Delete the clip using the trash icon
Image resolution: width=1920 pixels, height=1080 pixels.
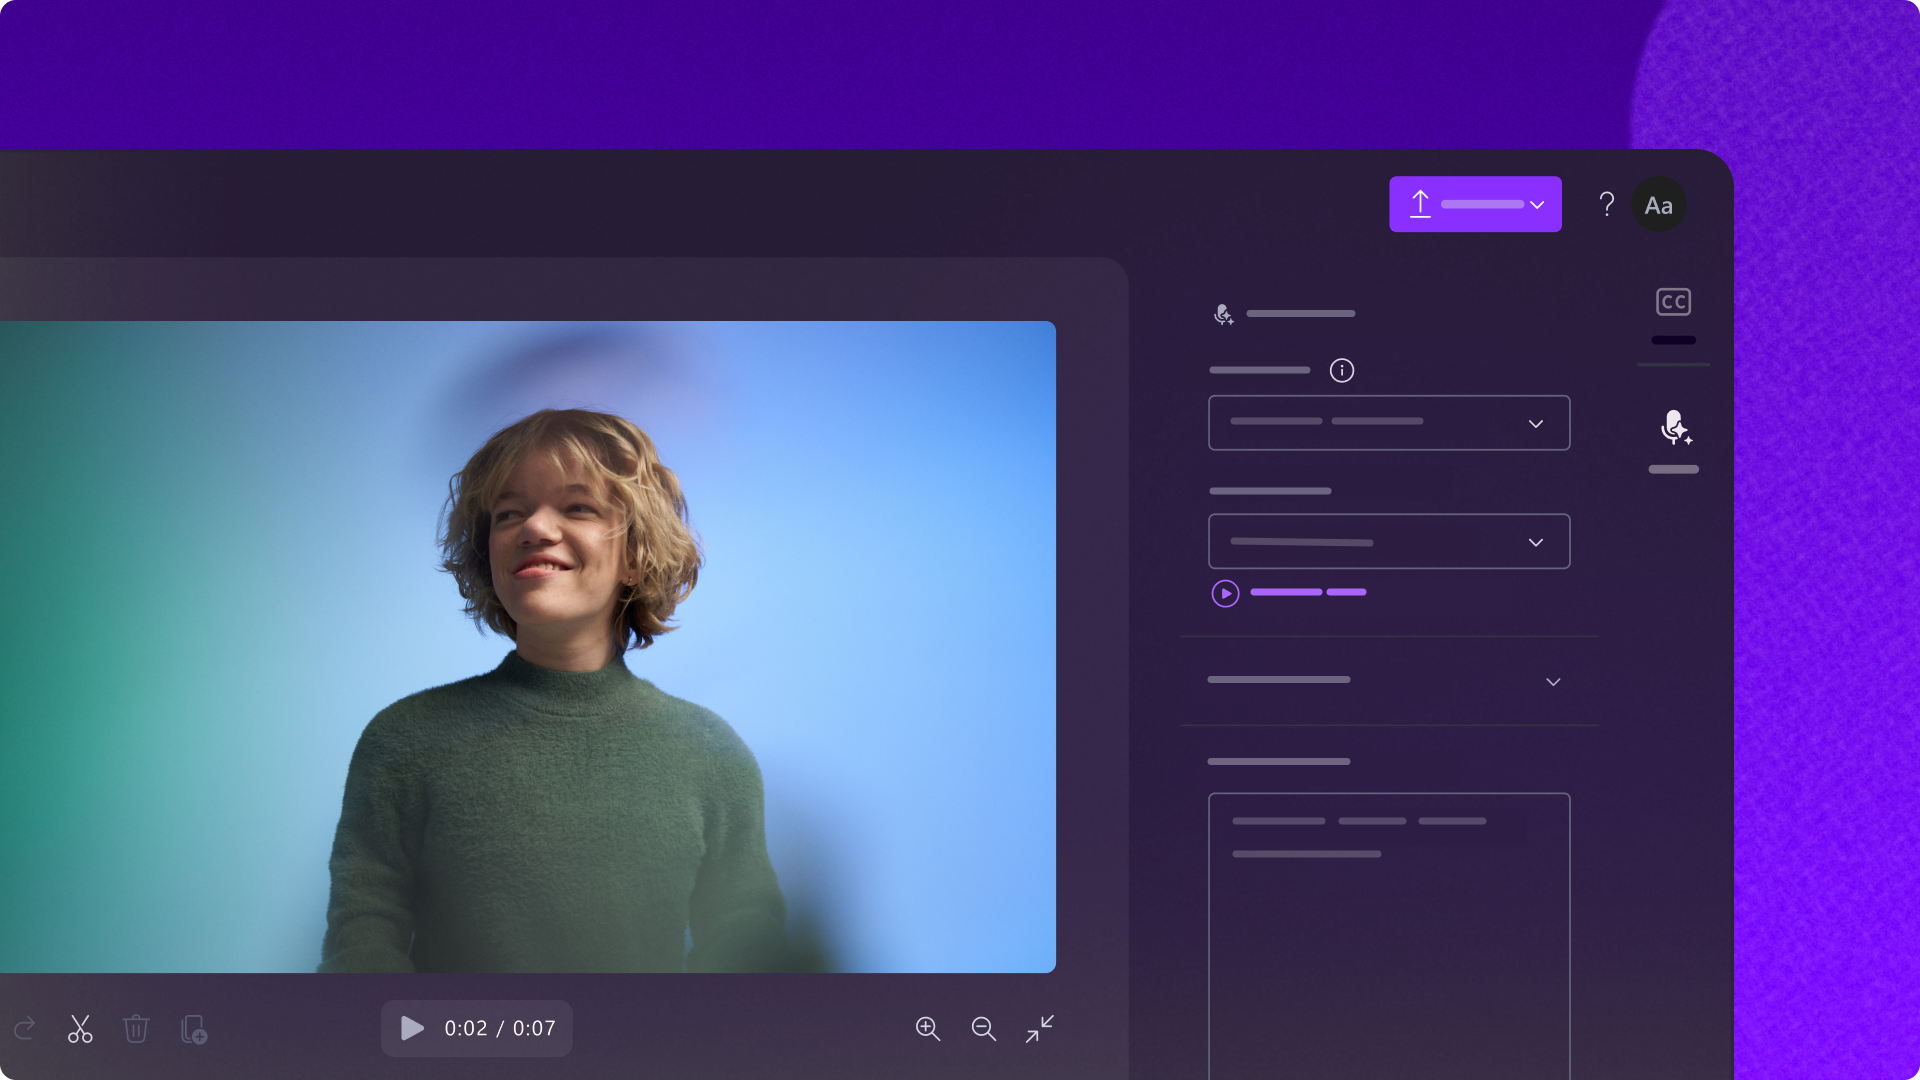(x=136, y=1029)
